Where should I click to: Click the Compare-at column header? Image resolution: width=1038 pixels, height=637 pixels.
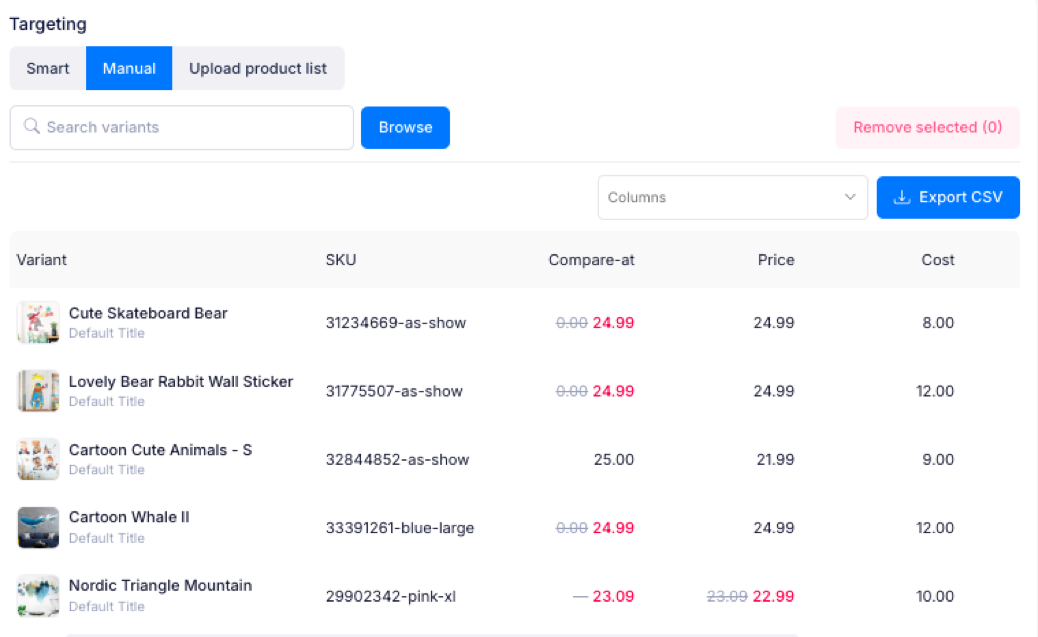pyautogui.click(x=591, y=260)
